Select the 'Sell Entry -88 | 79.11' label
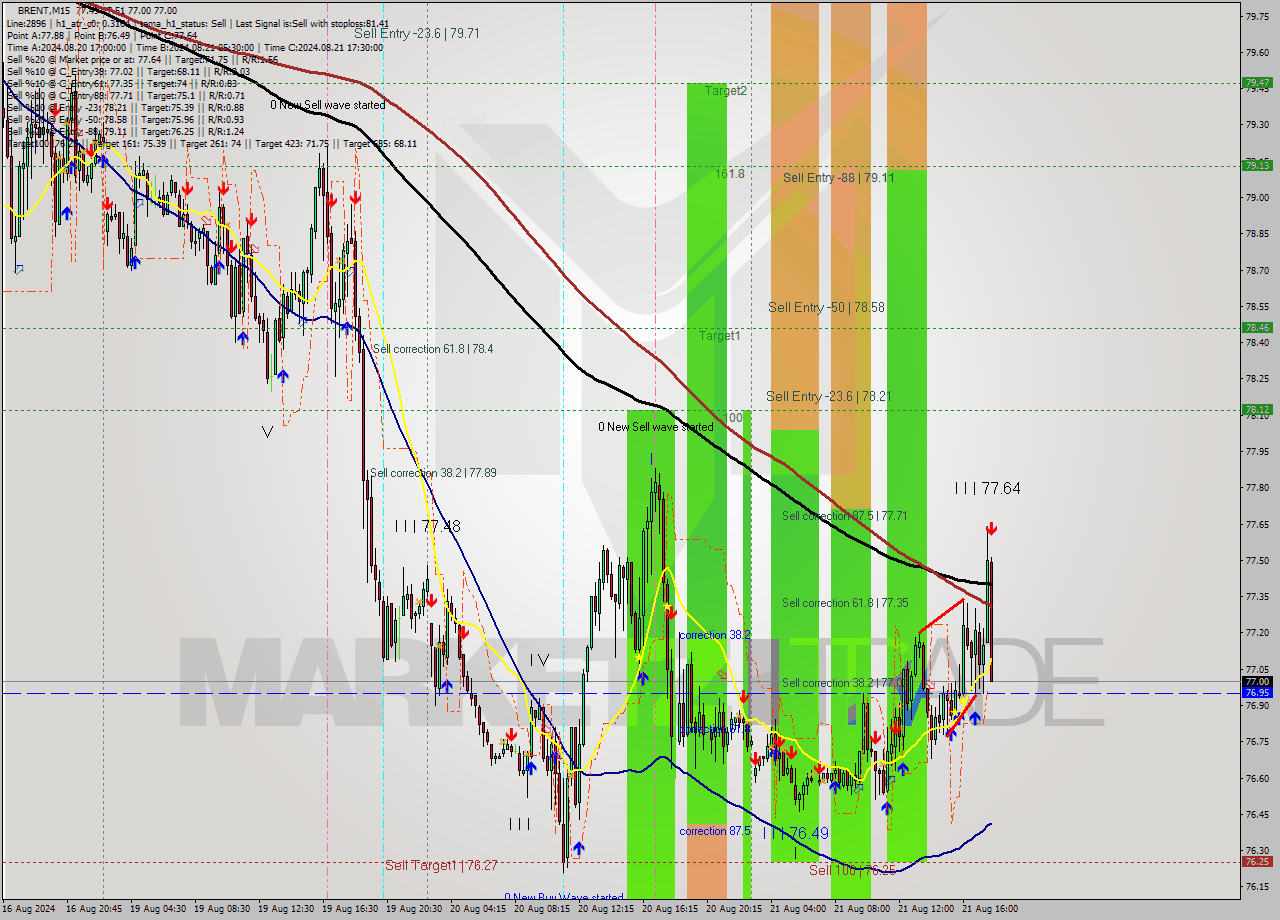The height and width of the screenshot is (920, 1280). tap(839, 177)
